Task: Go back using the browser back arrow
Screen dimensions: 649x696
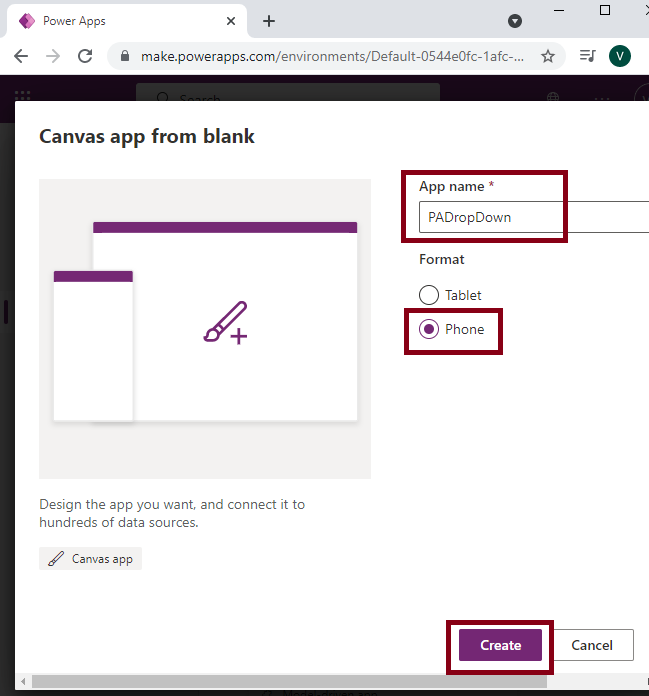Action: click(21, 56)
